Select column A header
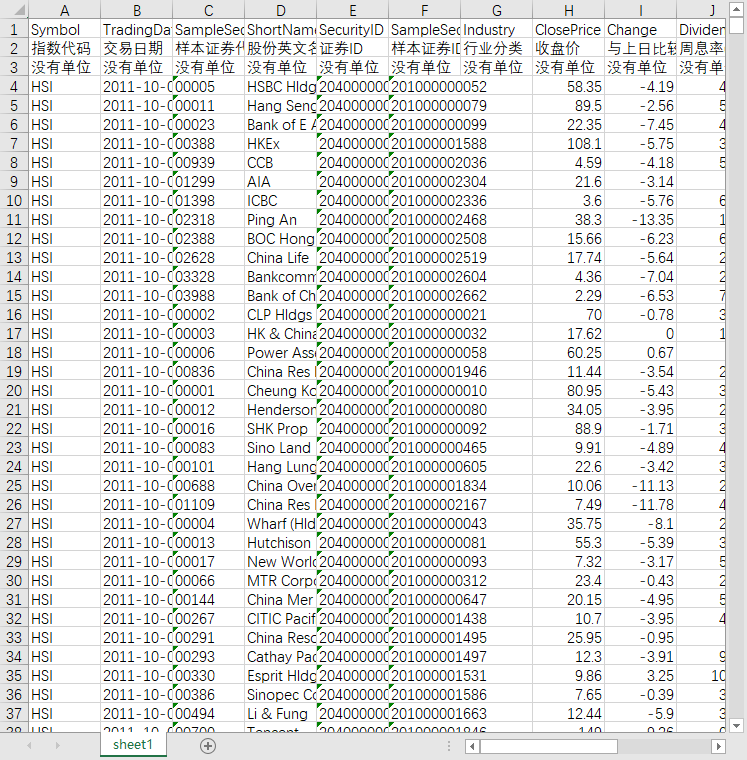The width and height of the screenshot is (747, 760). tap(64, 10)
